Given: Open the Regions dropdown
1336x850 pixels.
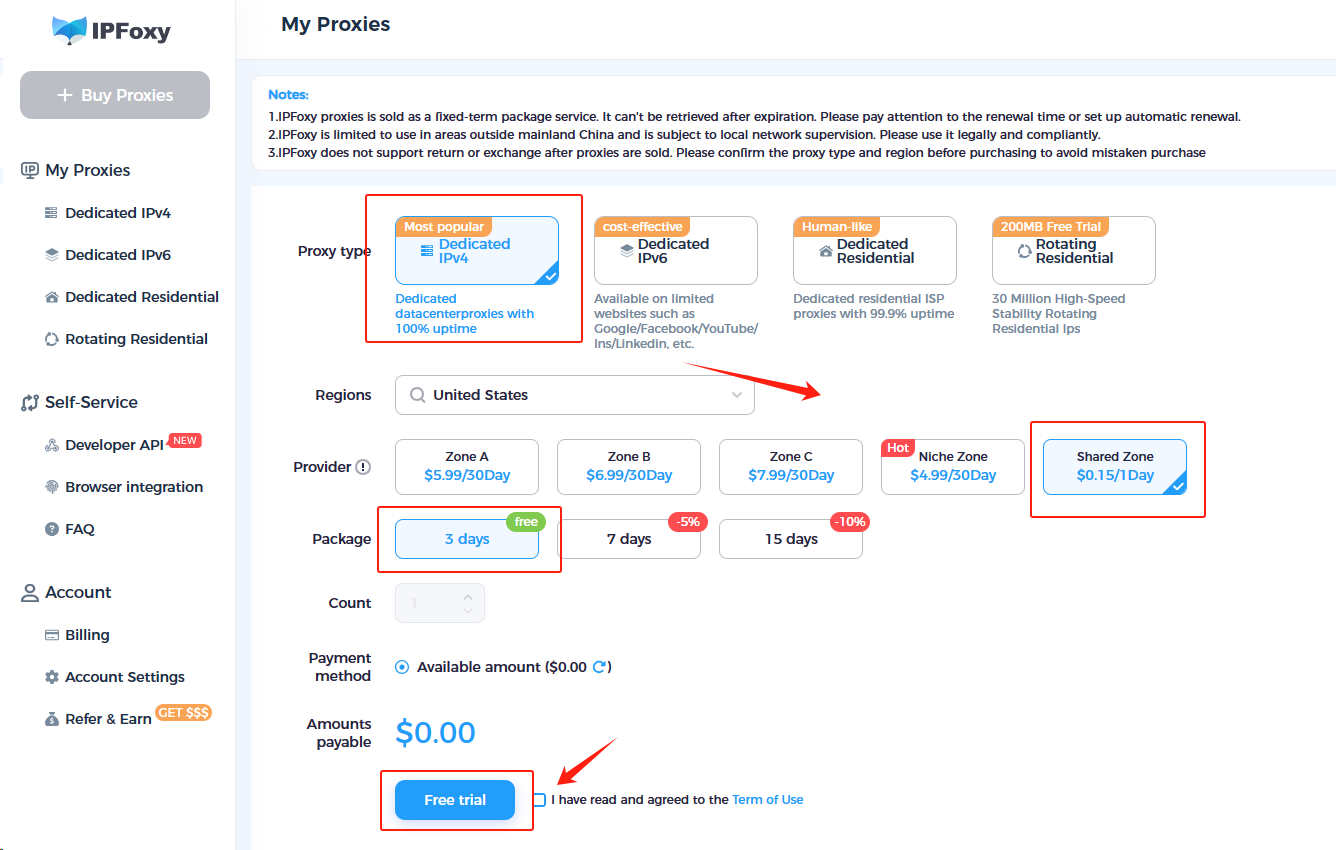Looking at the screenshot, I should click(x=574, y=394).
